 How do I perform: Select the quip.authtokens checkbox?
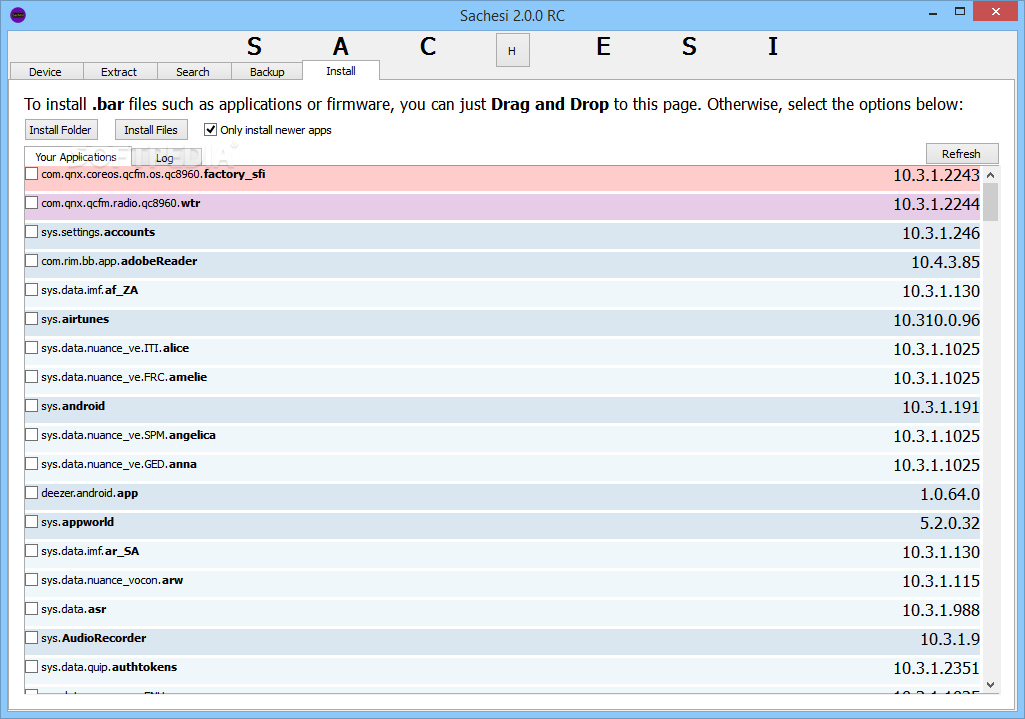click(31, 666)
